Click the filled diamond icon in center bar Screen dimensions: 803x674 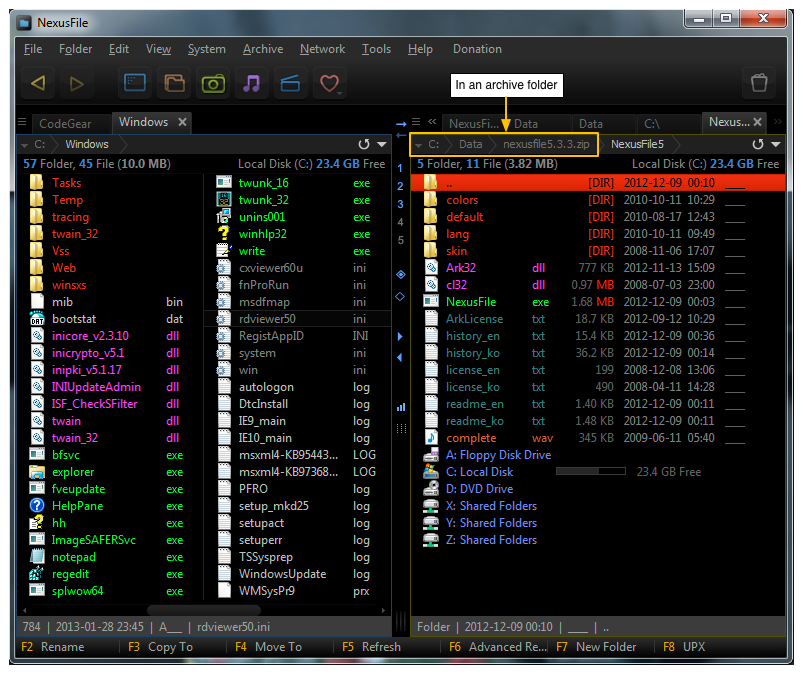pyautogui.click(x=400, y=275)
